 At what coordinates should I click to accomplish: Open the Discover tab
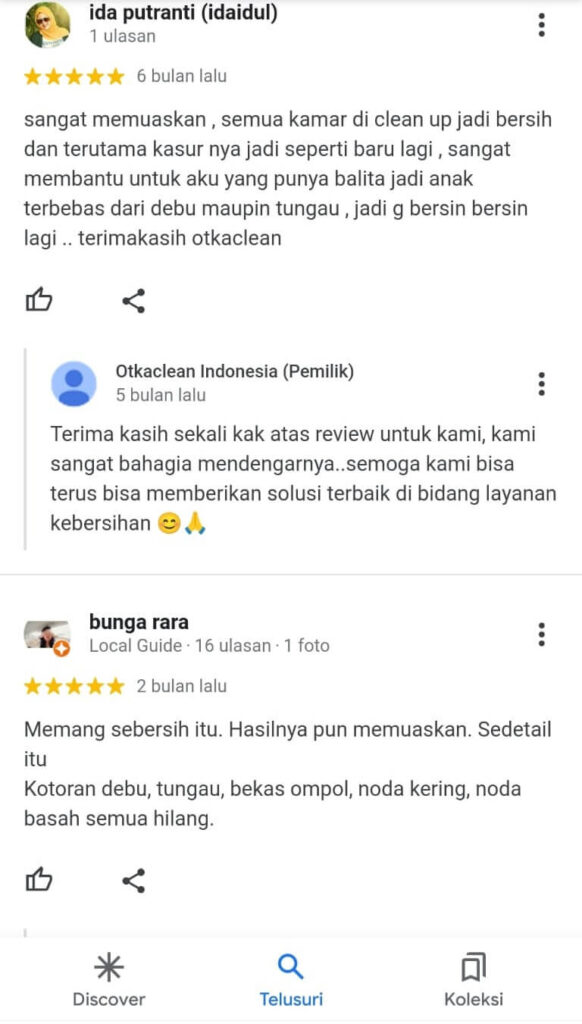point(109,980)
